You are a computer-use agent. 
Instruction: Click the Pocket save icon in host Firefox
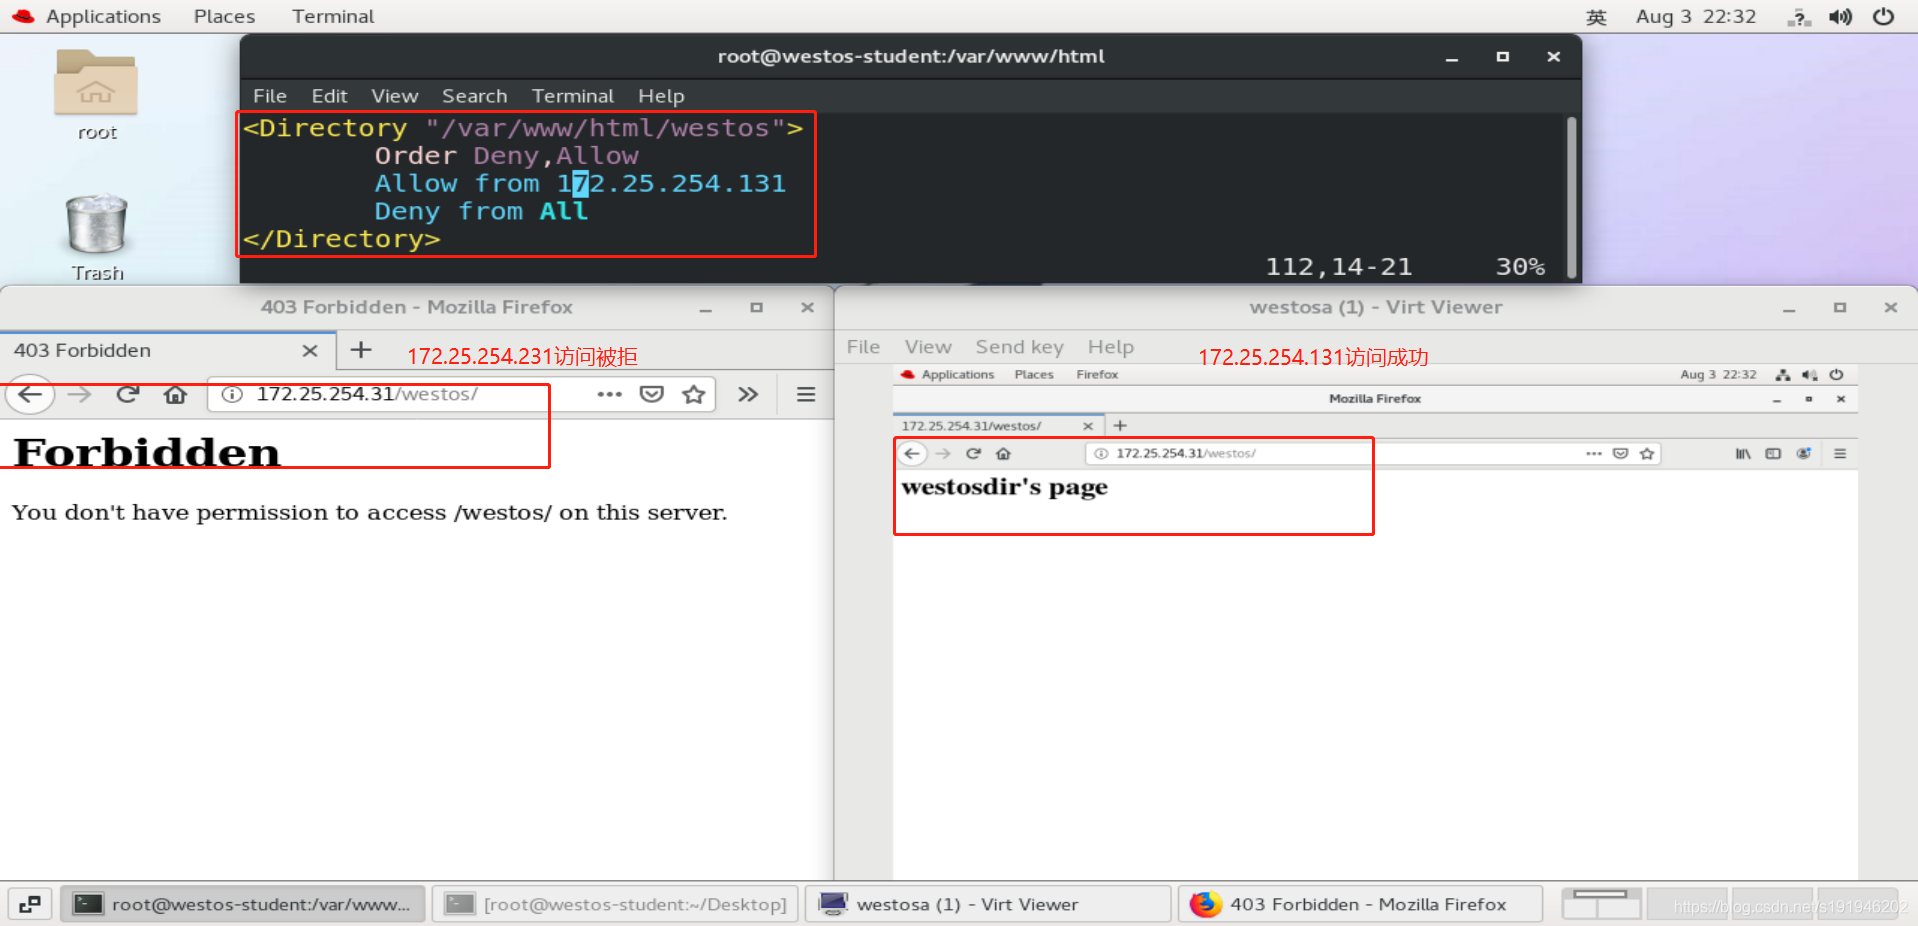click(652, 394)
